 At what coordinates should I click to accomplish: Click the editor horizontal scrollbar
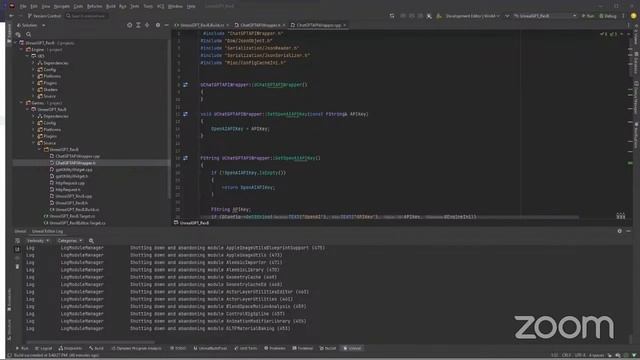[390, 217]
